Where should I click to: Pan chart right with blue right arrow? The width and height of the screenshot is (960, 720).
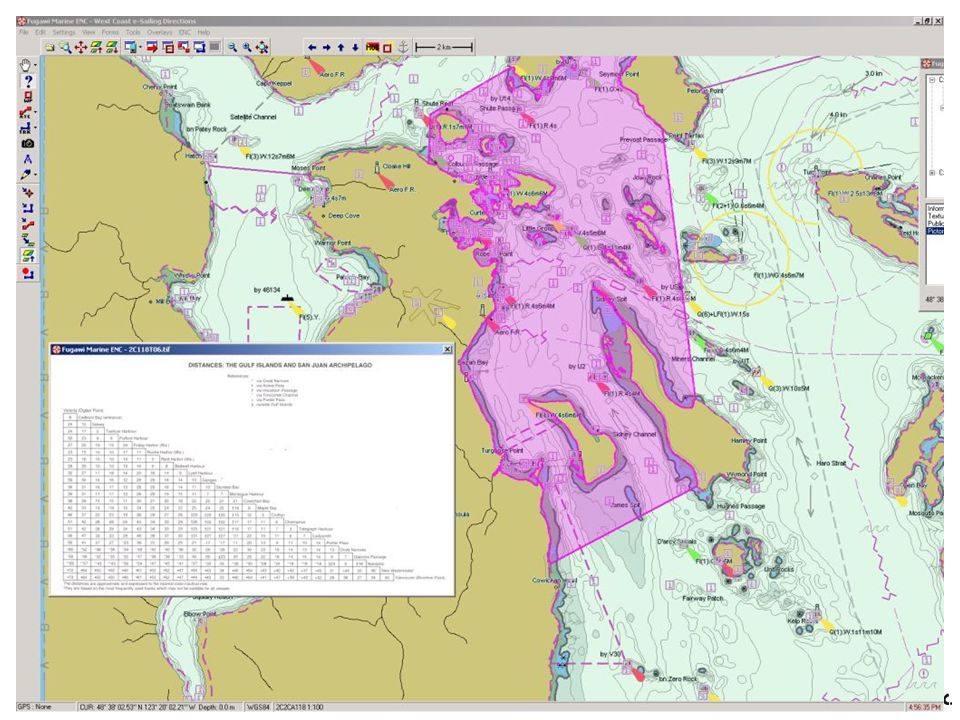326,47
